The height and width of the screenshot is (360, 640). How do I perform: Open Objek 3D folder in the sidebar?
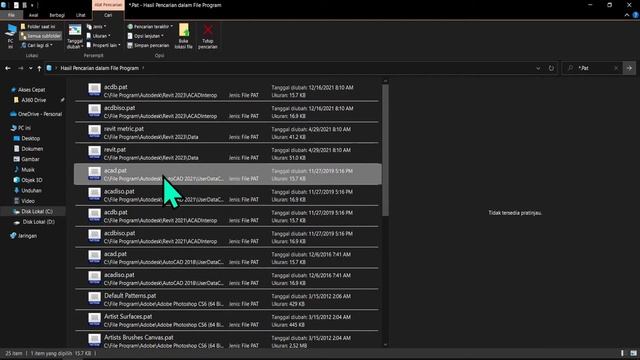click(28, 180)
